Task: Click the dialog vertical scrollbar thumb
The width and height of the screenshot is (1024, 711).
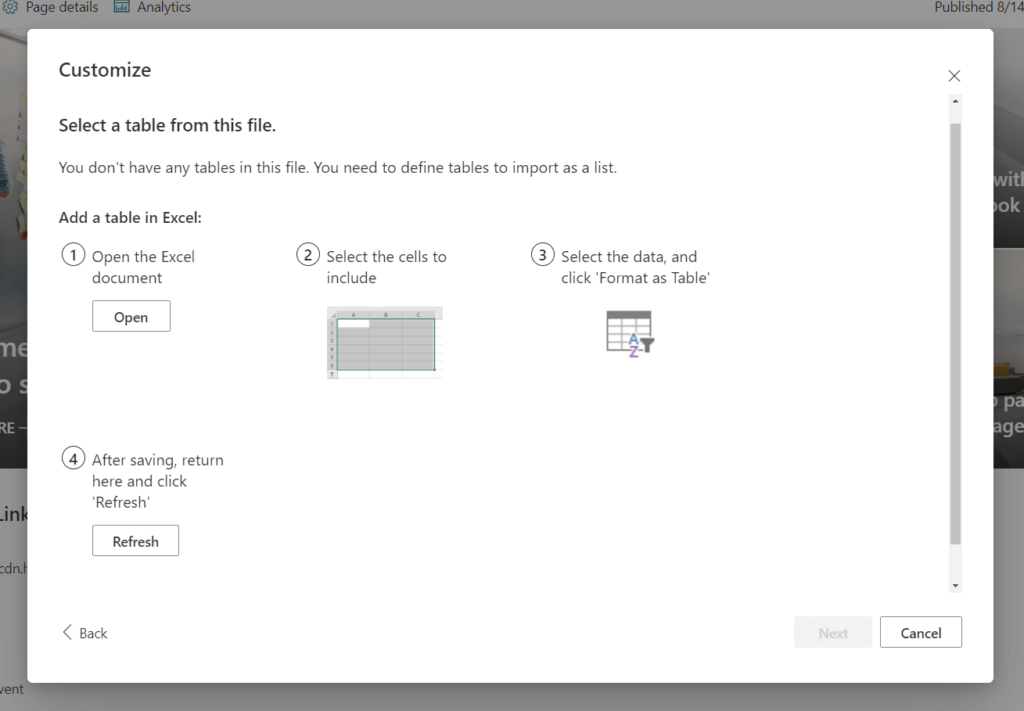Action: tap(955, 333)
